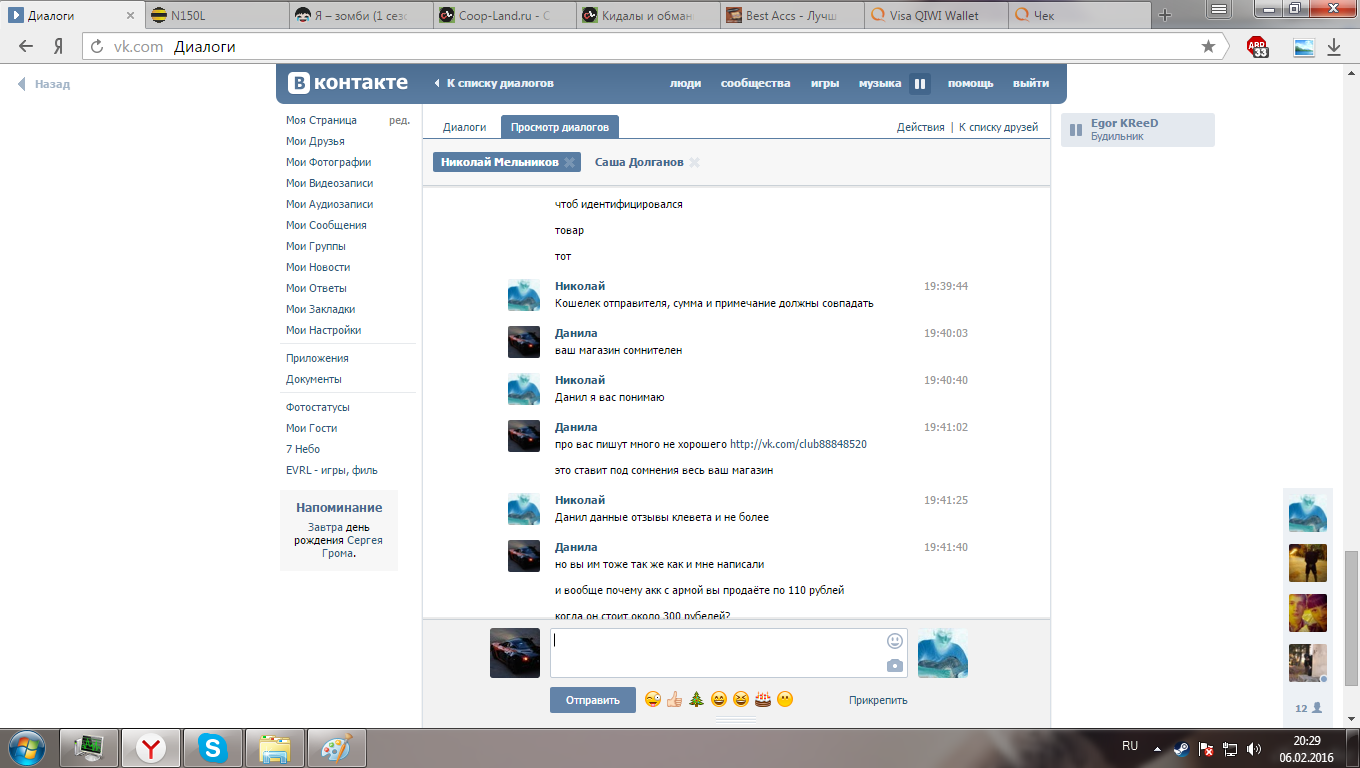
Task: Go back via К списку диалогов
Action: [x=494, y=84]
